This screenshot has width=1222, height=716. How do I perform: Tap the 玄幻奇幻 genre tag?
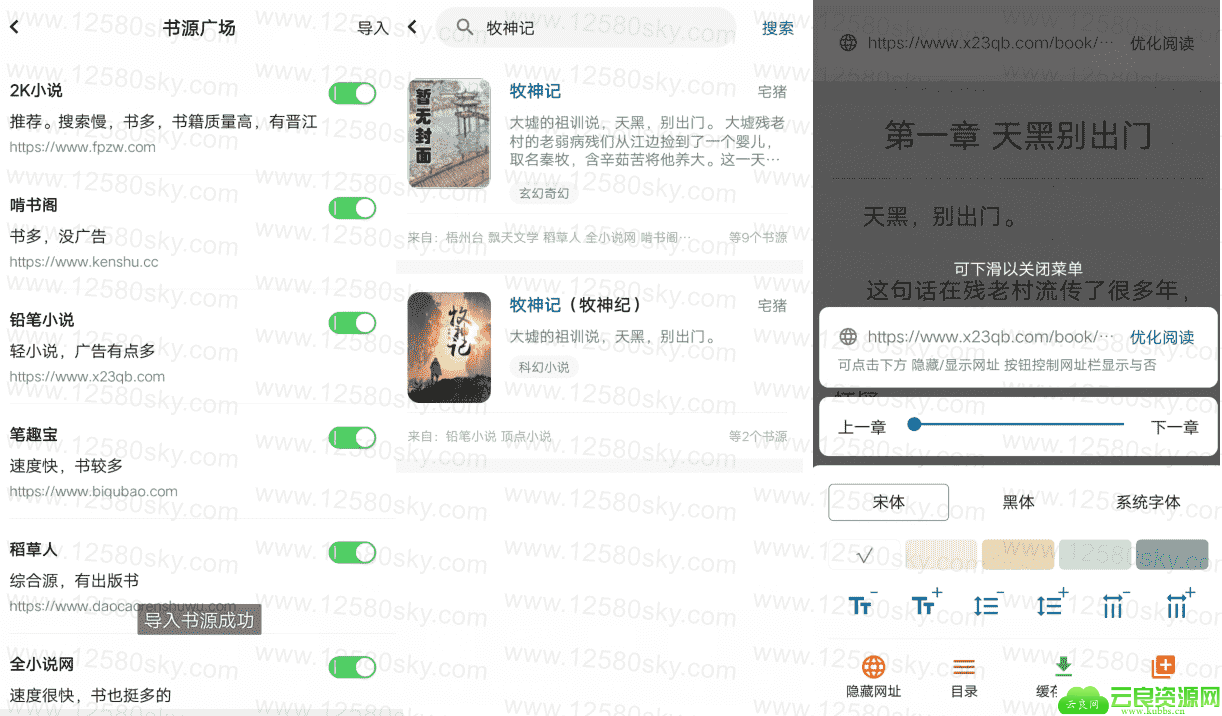pyautogui.click(x=544, y=193)
